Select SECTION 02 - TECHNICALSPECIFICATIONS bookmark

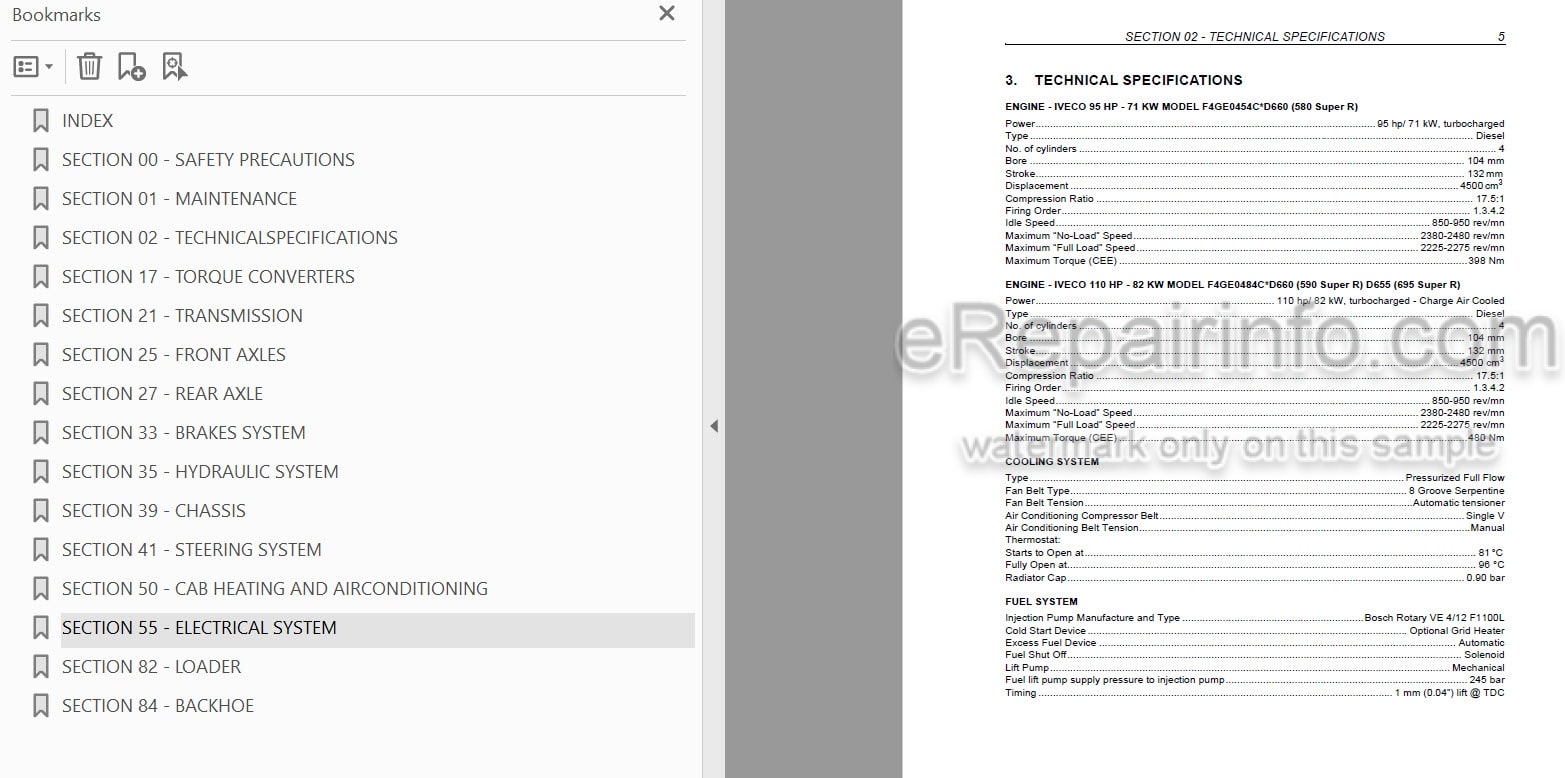[x=230, y=238]
